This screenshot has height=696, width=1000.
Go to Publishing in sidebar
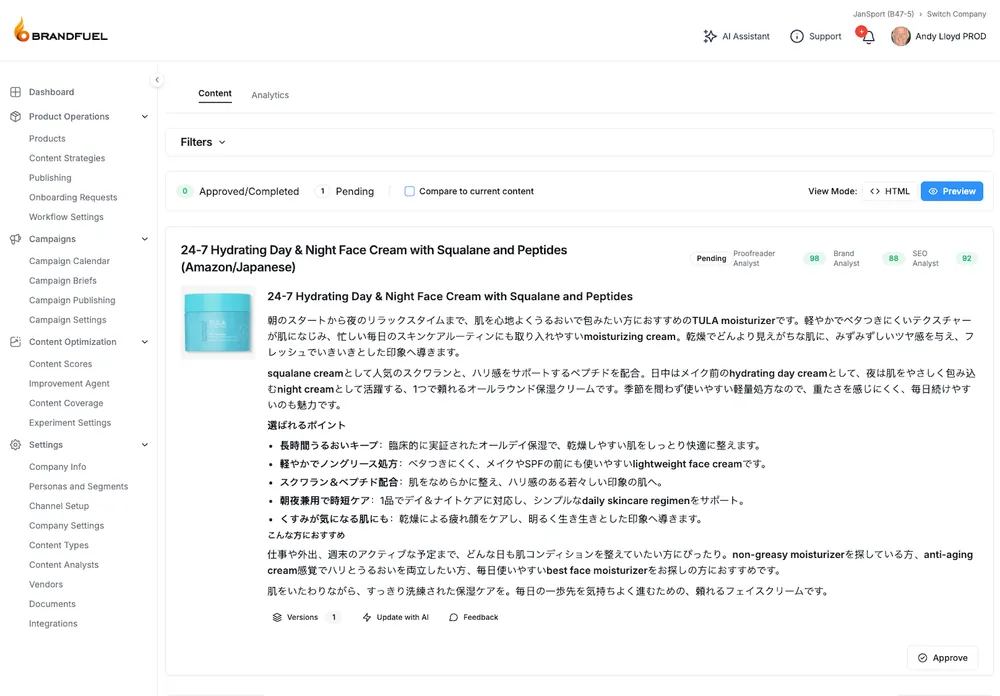coord(50,178)
